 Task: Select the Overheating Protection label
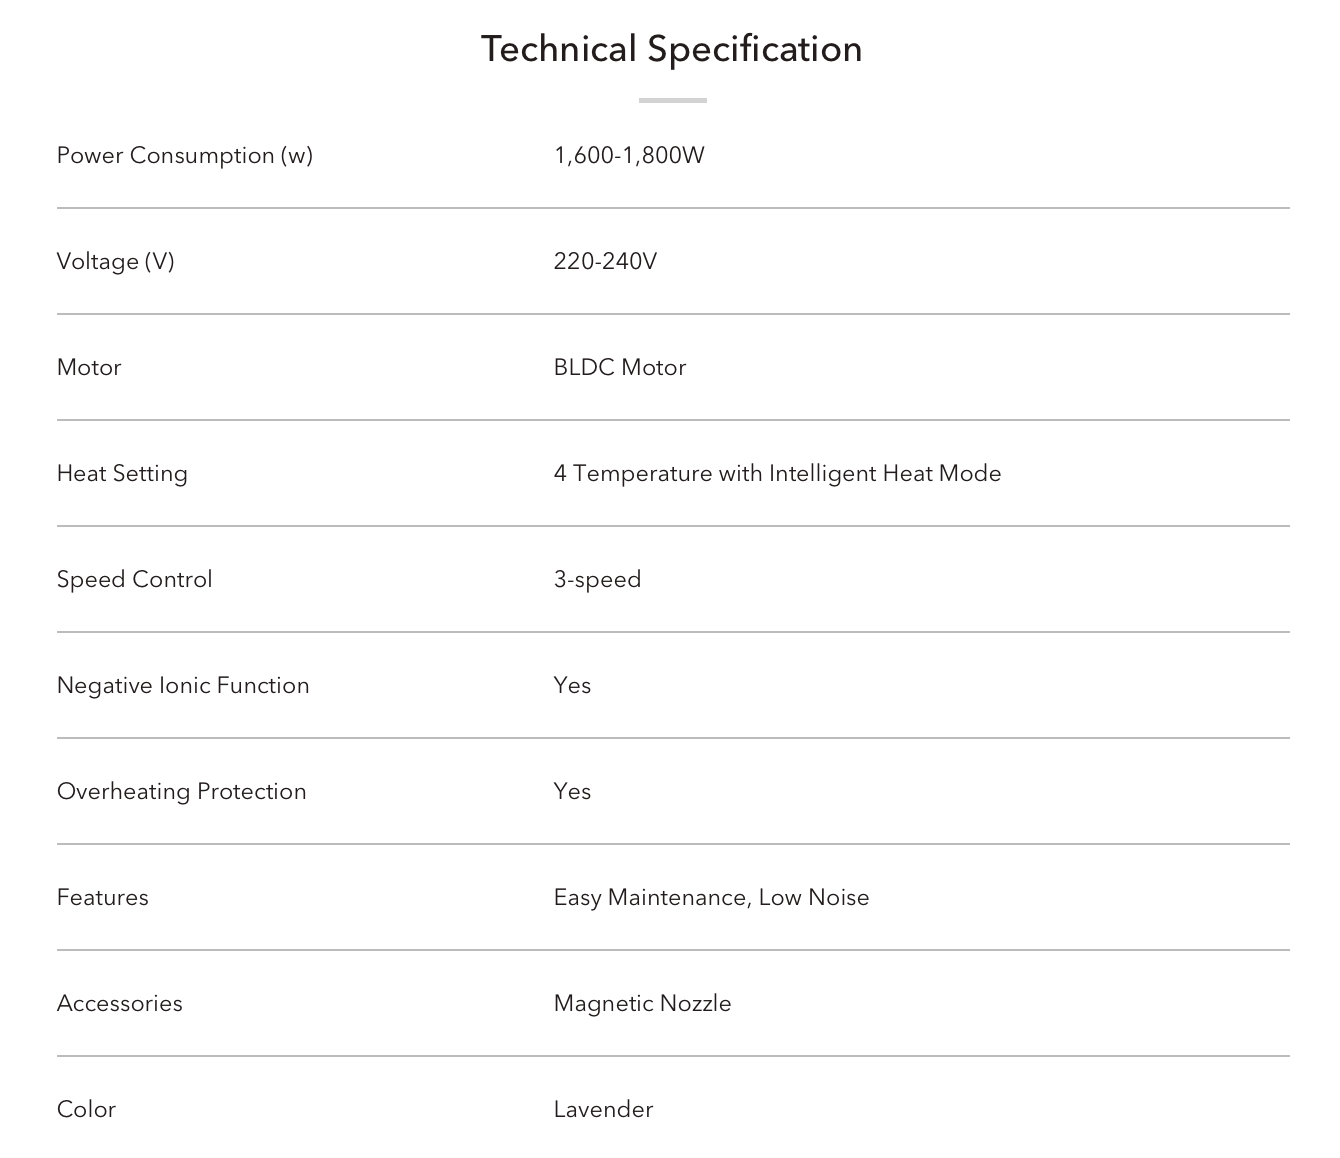click(182, 792)
